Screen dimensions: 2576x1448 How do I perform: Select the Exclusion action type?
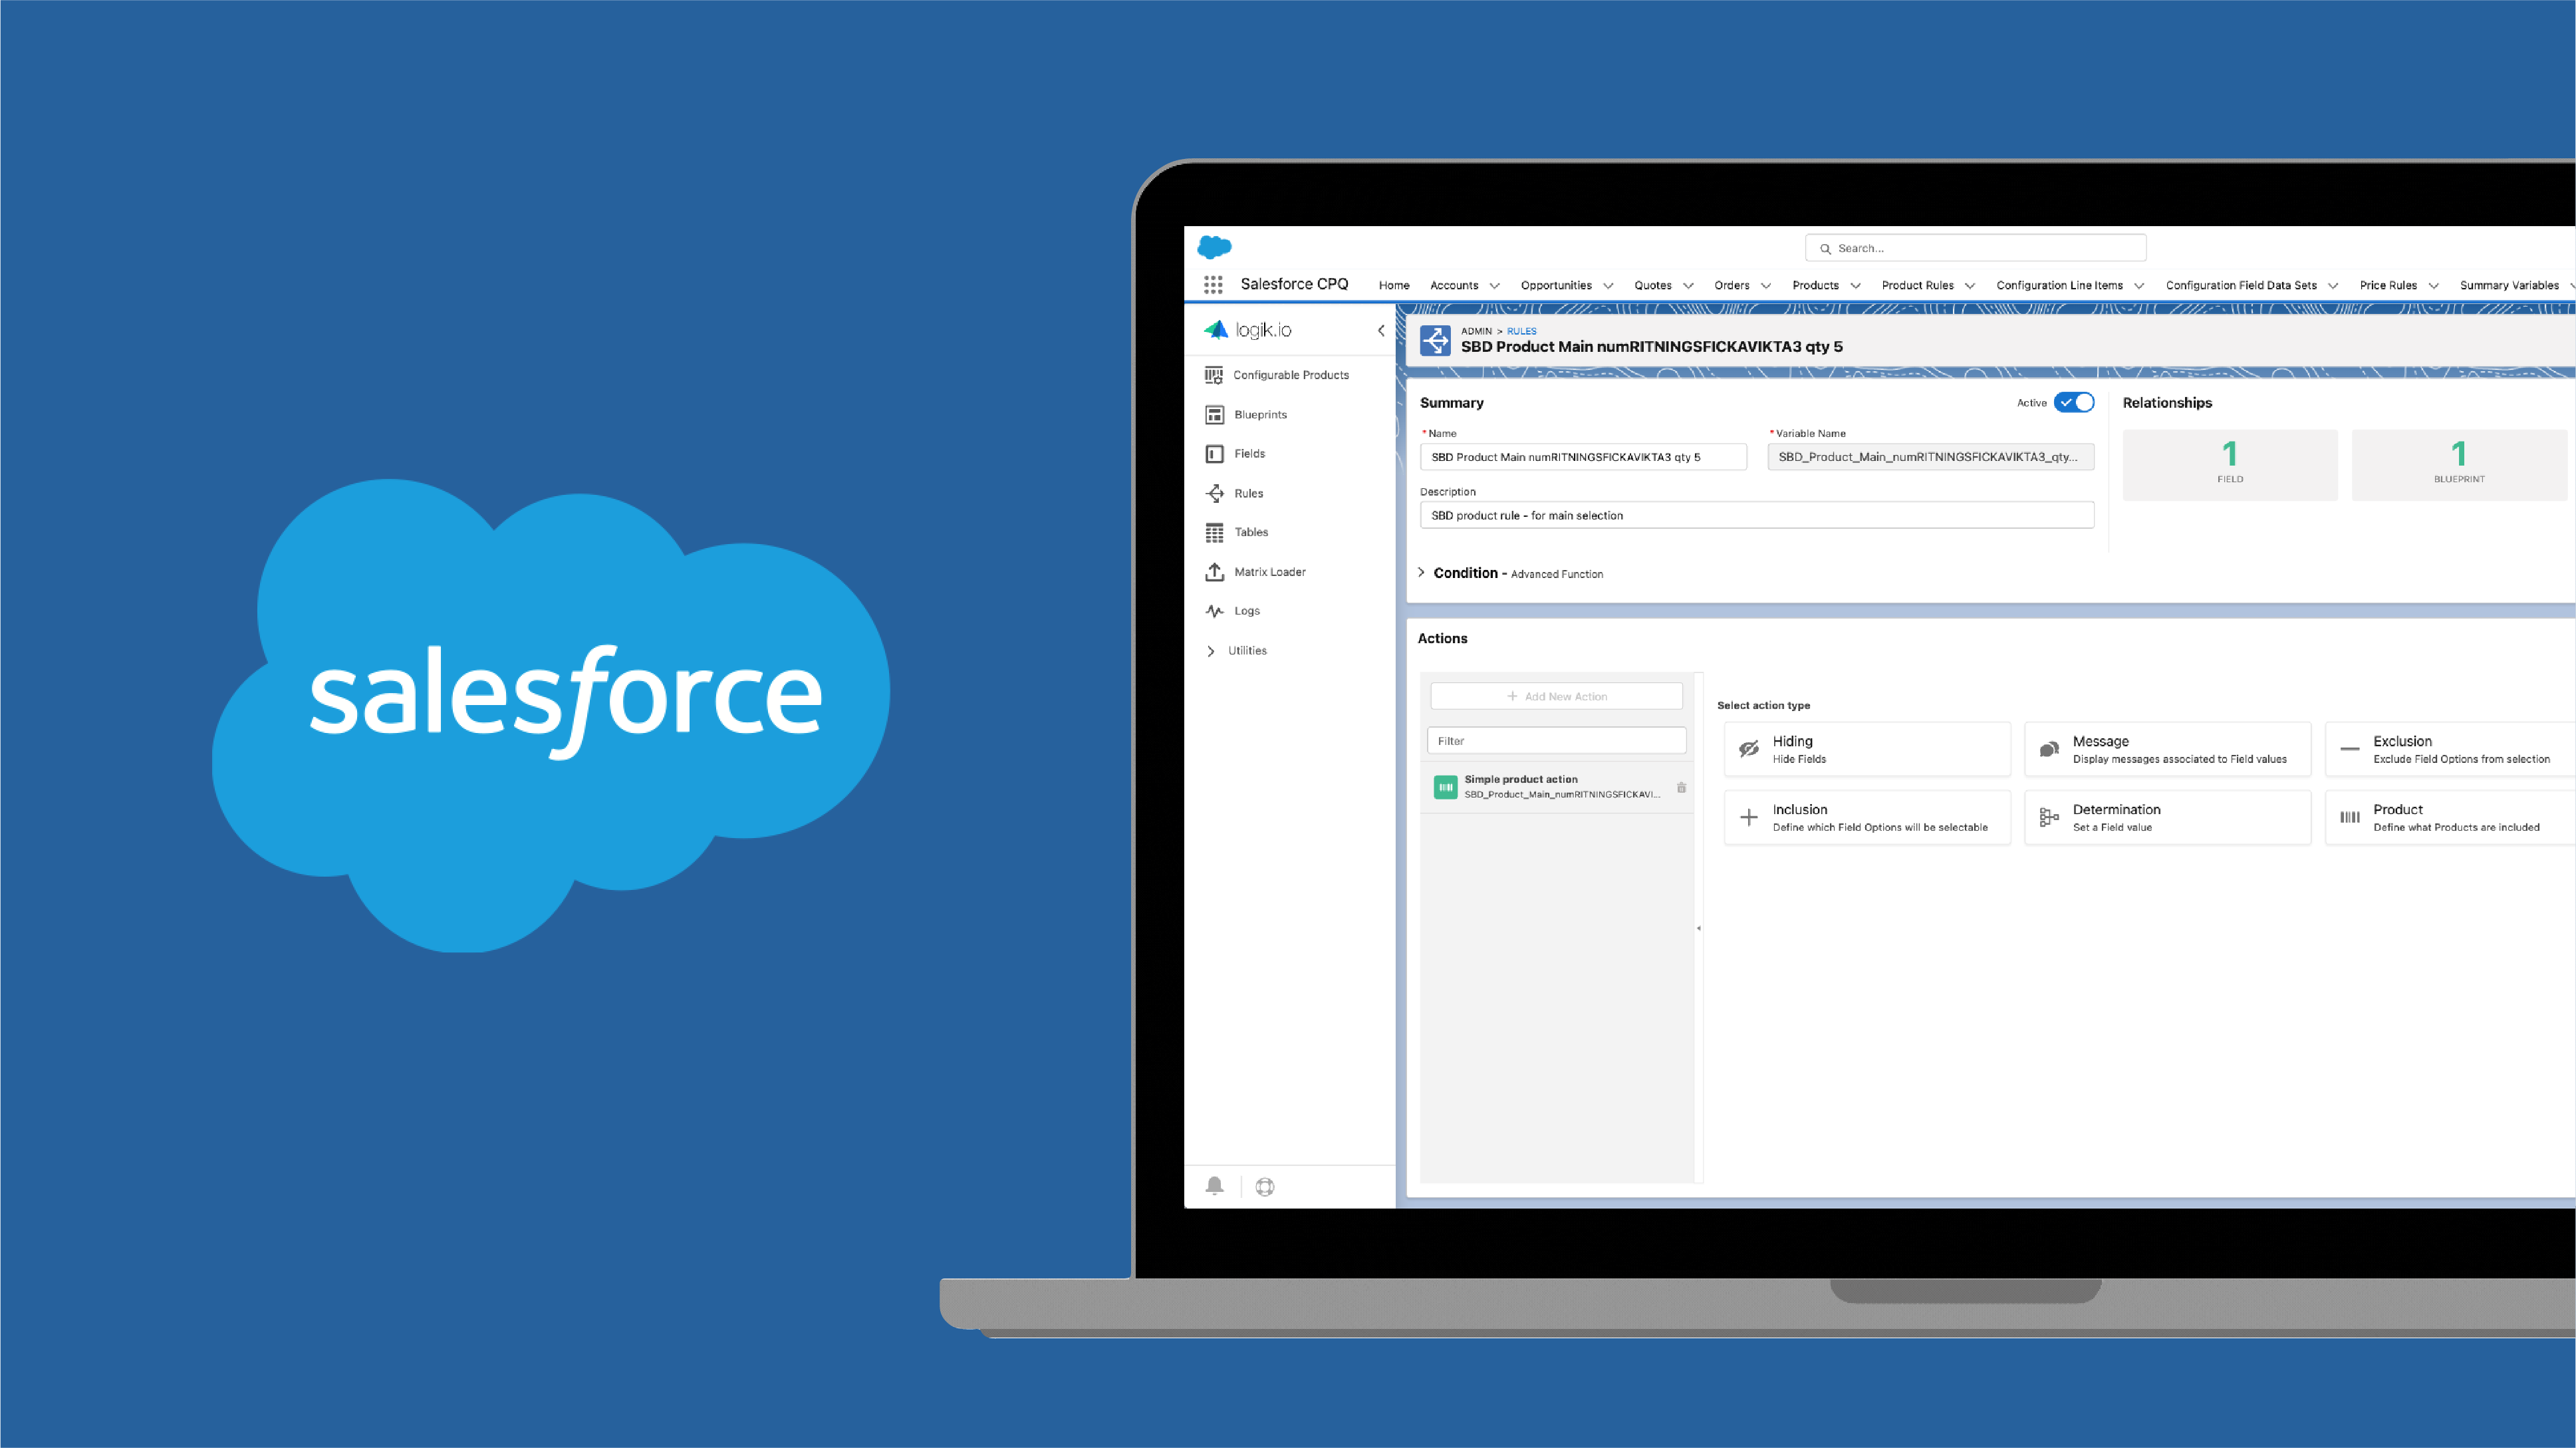coord(2450,749)
